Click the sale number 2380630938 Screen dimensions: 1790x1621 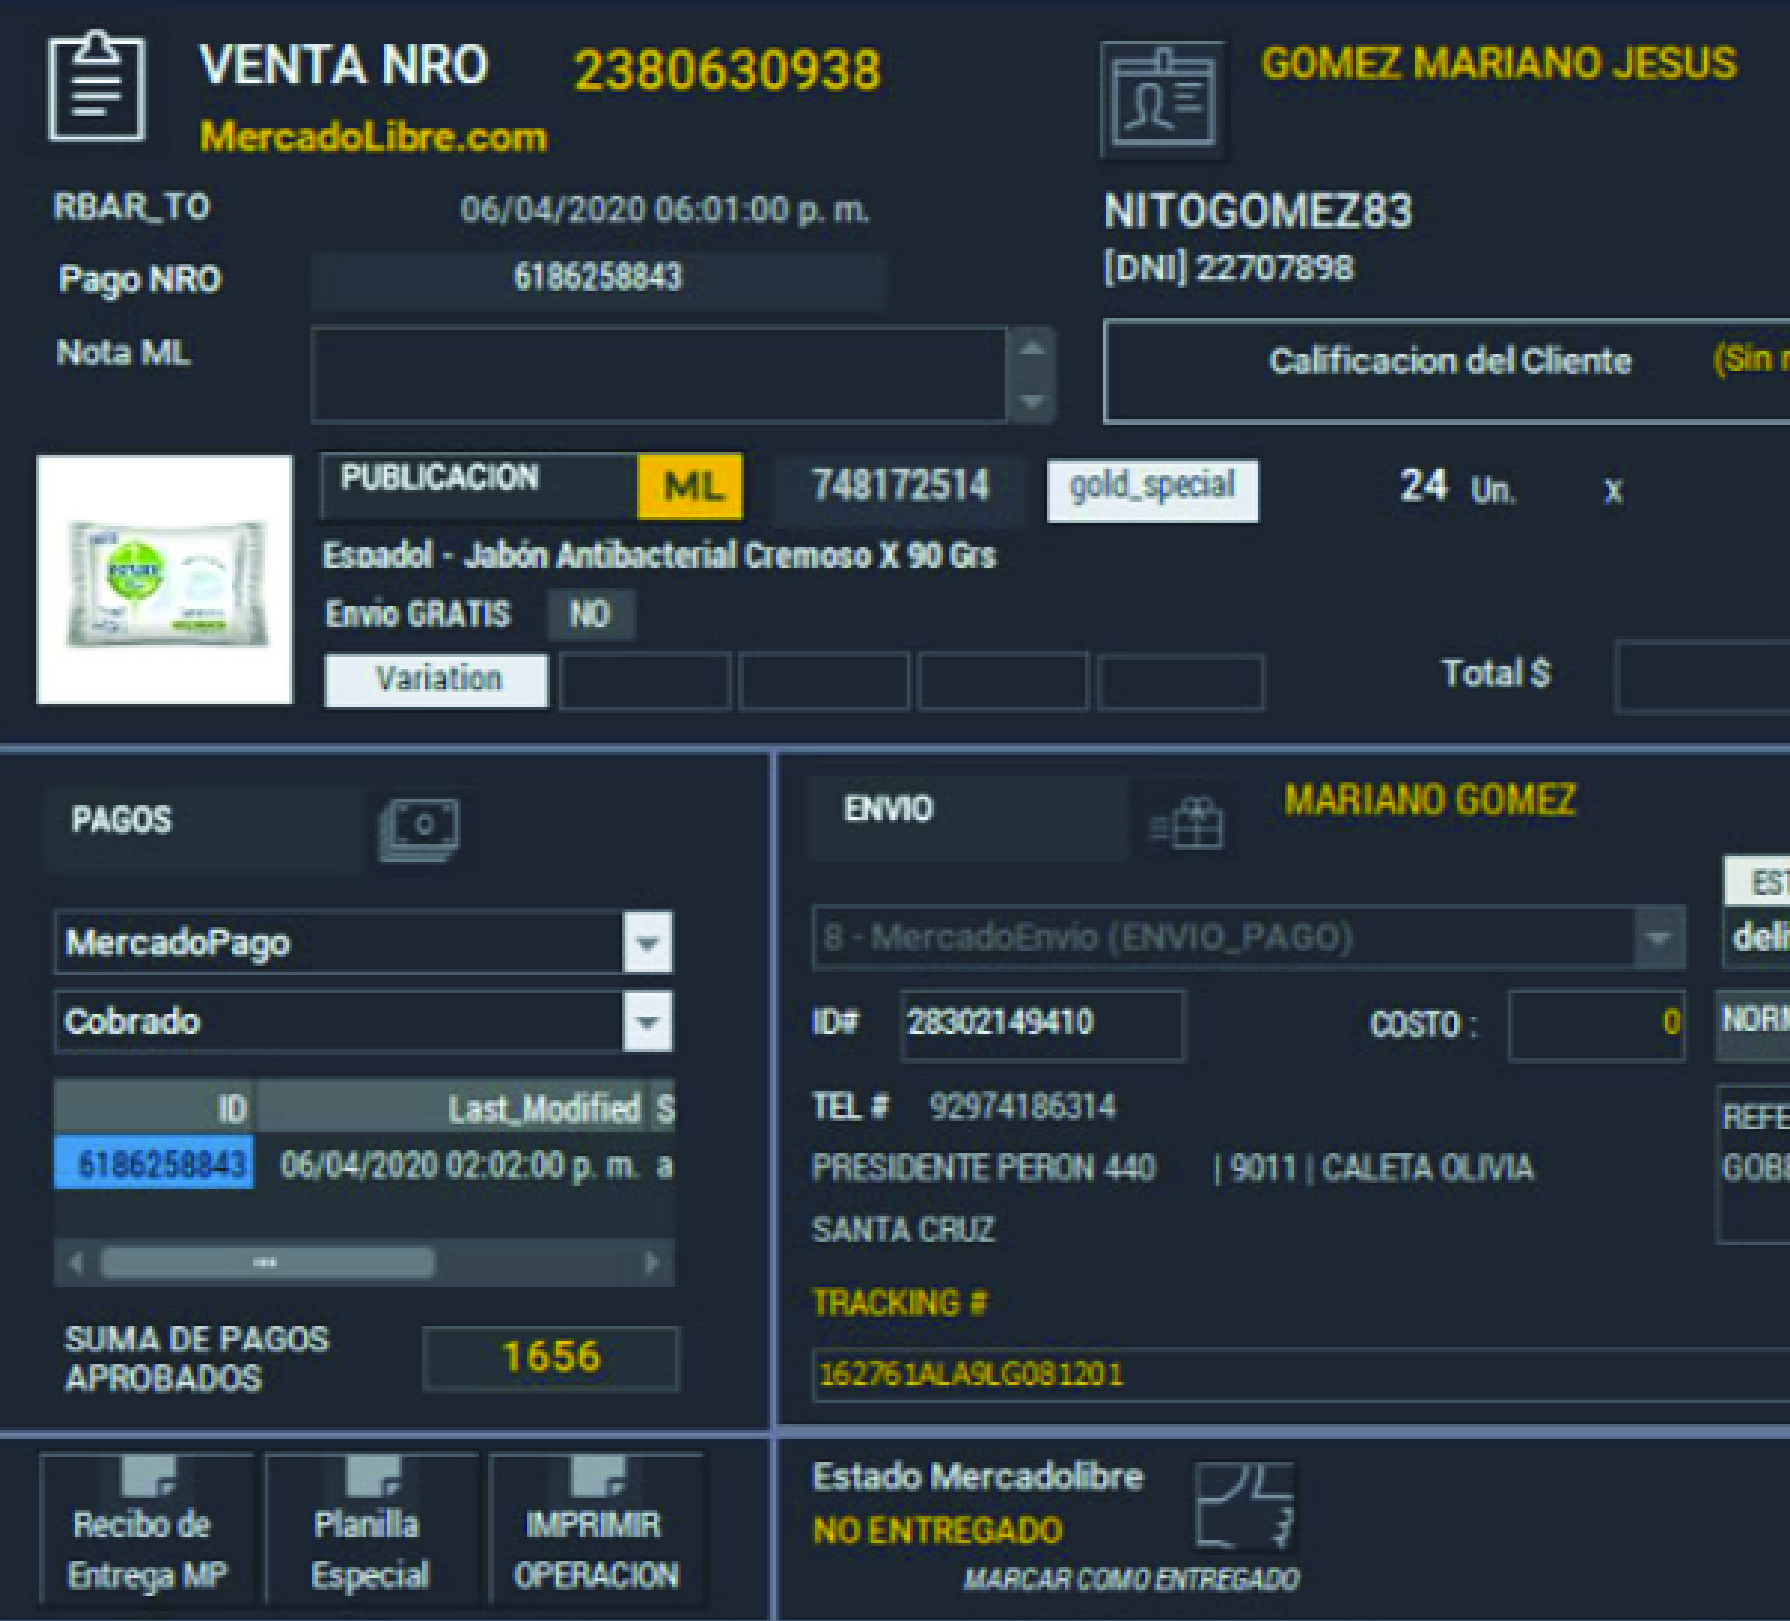pos(728,71)
